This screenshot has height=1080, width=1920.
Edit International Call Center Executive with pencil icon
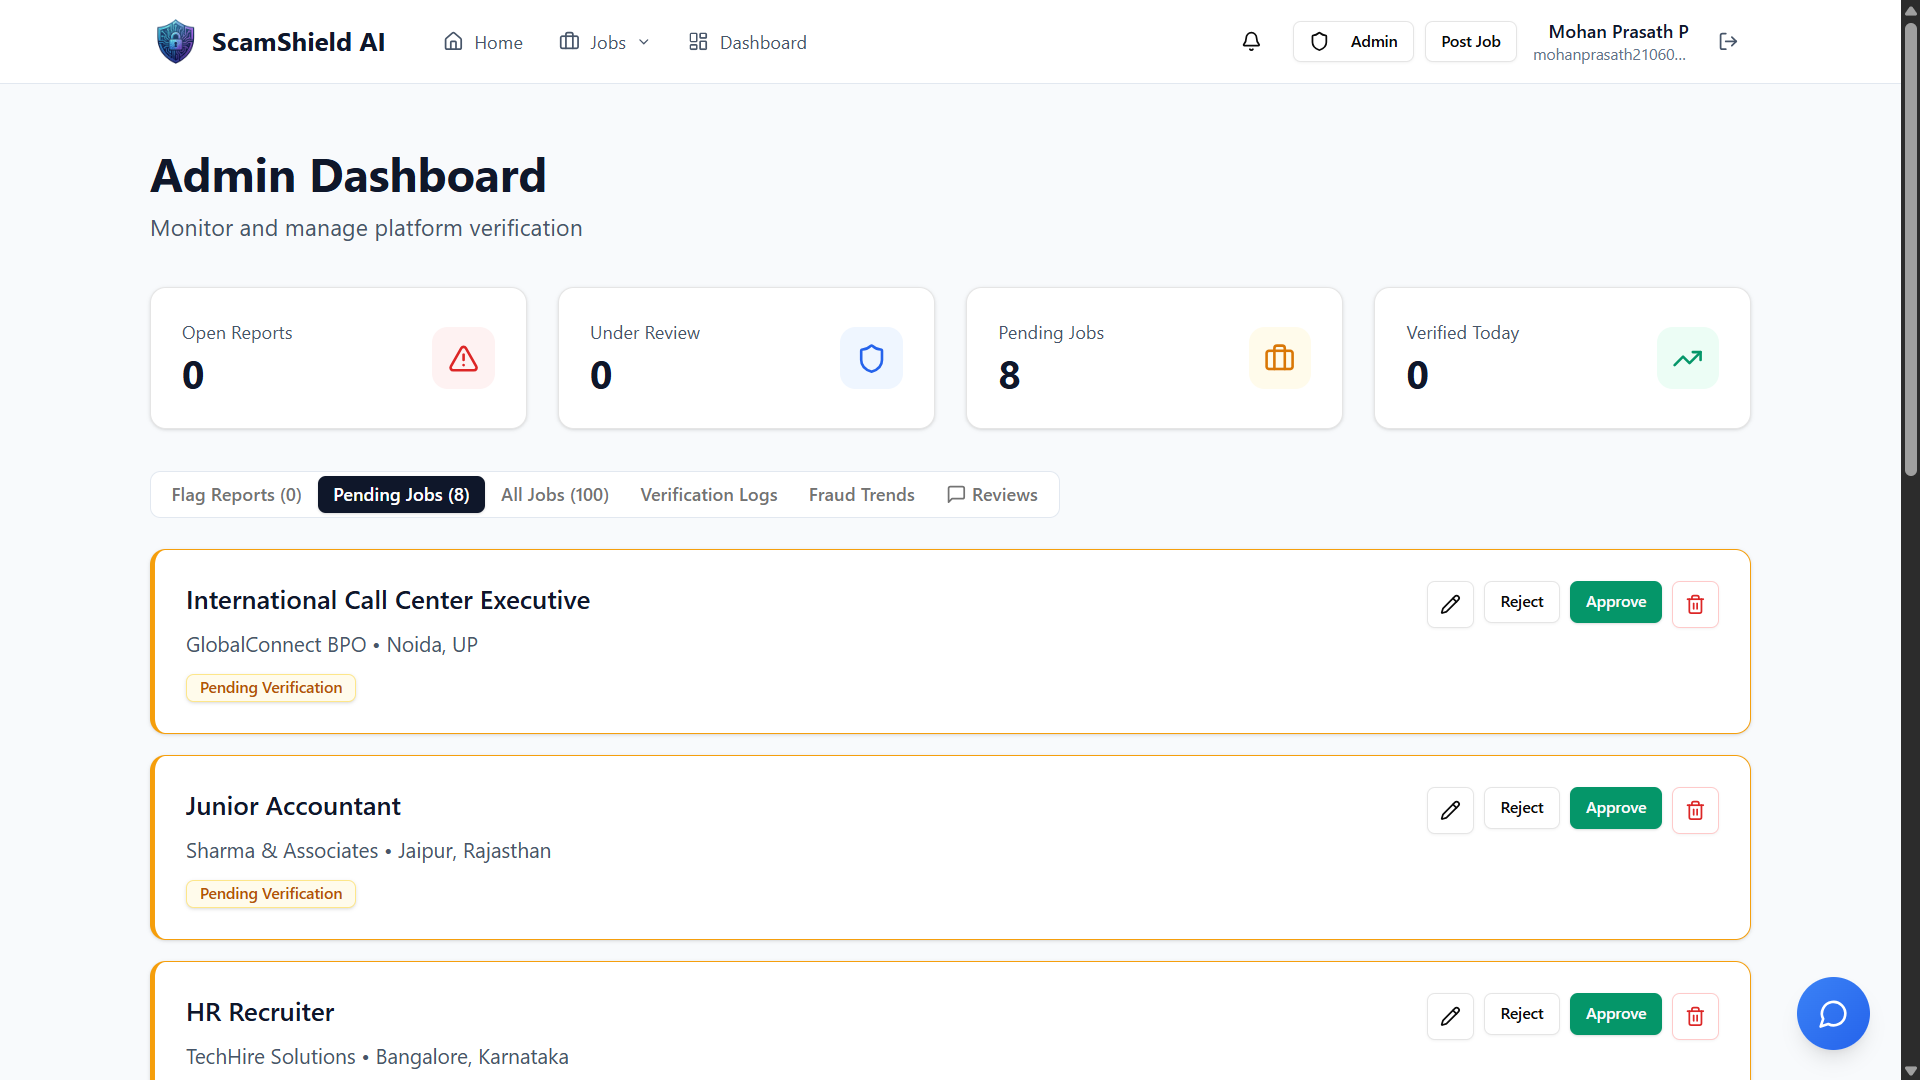[1450, 604]
